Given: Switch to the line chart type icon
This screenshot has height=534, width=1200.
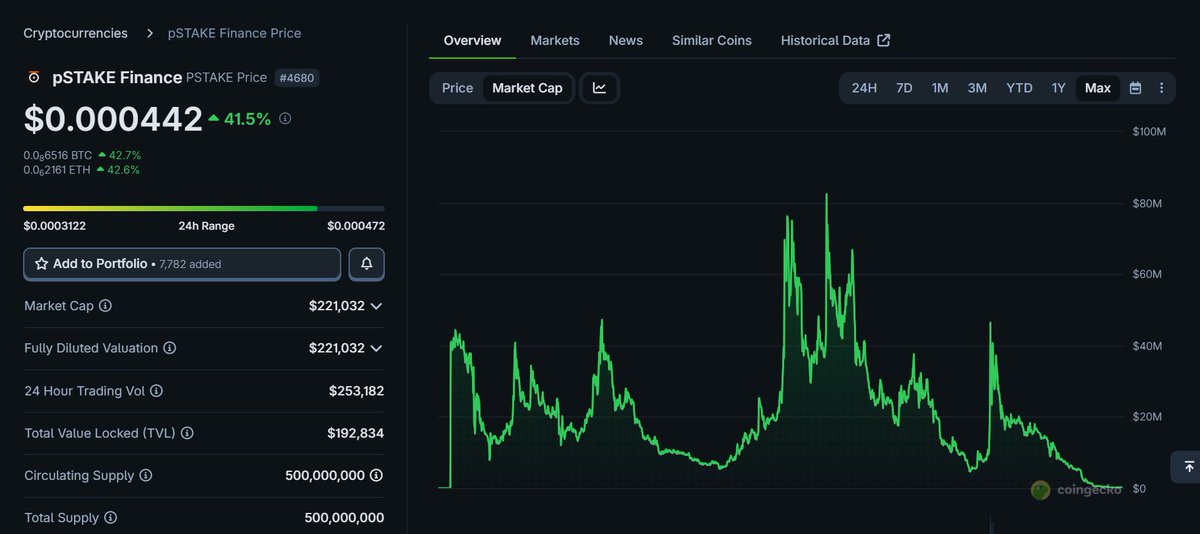Looking at the screenshot, I should (599, 88).
